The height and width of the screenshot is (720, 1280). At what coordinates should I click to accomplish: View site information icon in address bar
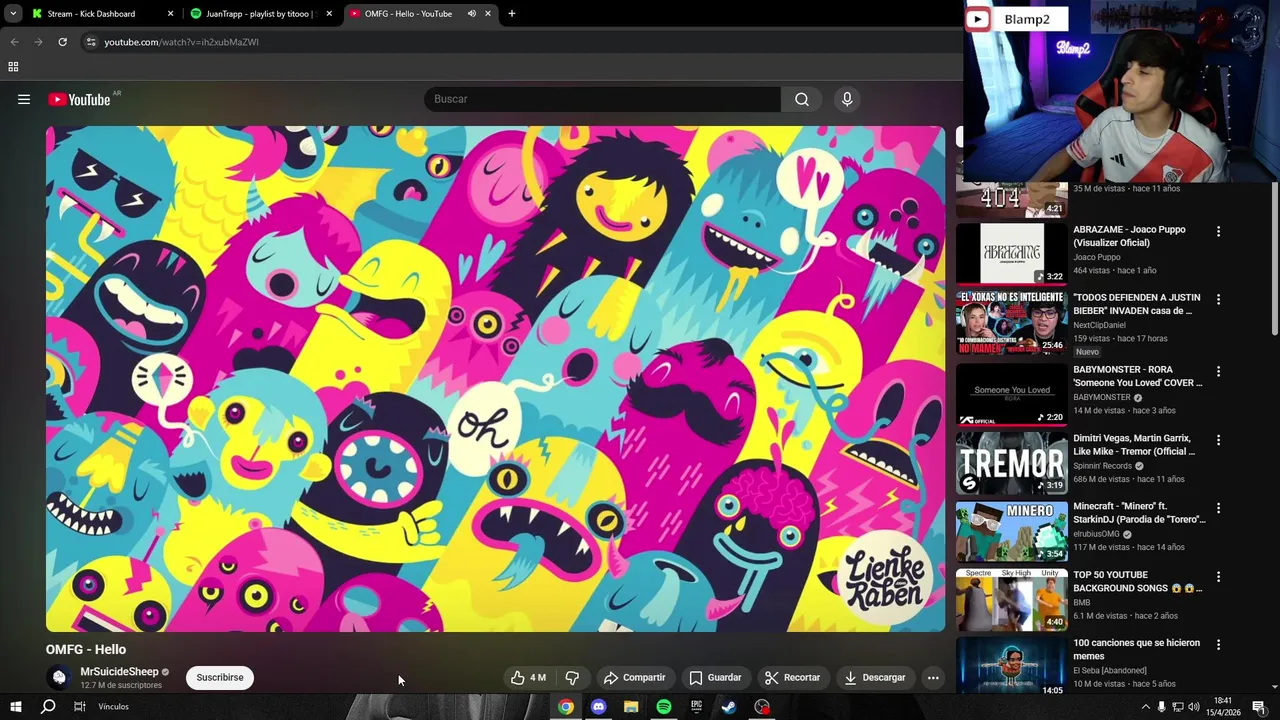(91, 42)
